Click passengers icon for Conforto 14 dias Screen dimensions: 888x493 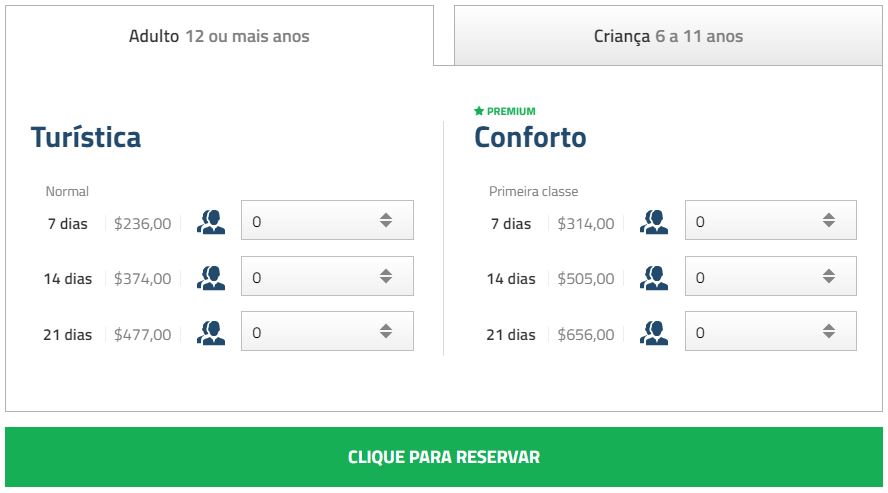point(654,278)
